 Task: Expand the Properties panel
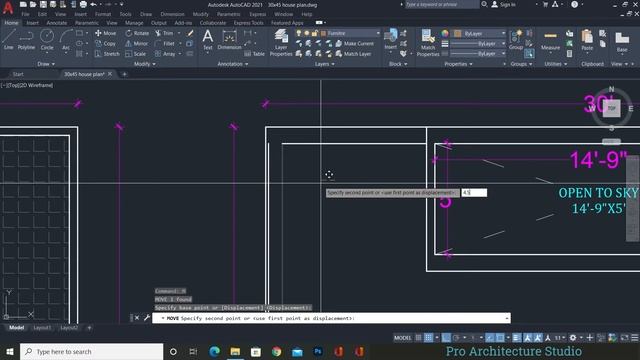tap(458, 64)
